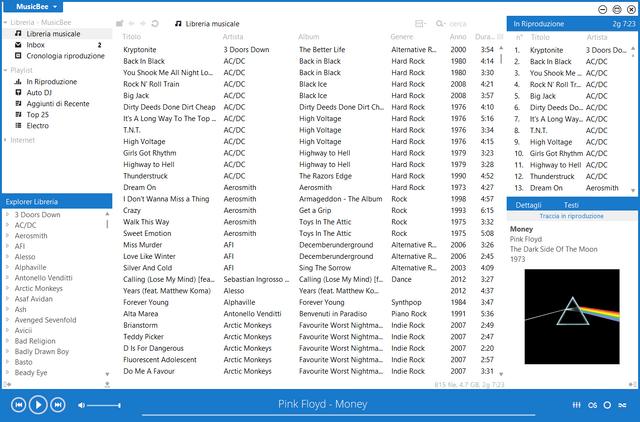This screenshot has width=640, height=422.
Task: Select Alphaville in the Explorer Libreria
Action: 31,267
